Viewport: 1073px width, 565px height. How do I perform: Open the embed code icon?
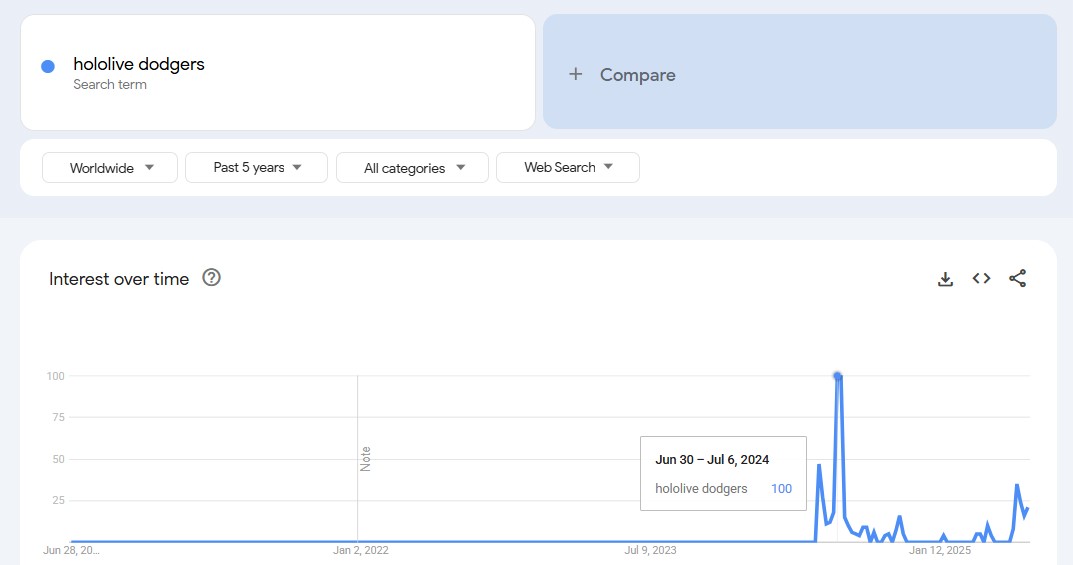coord(981,279)
